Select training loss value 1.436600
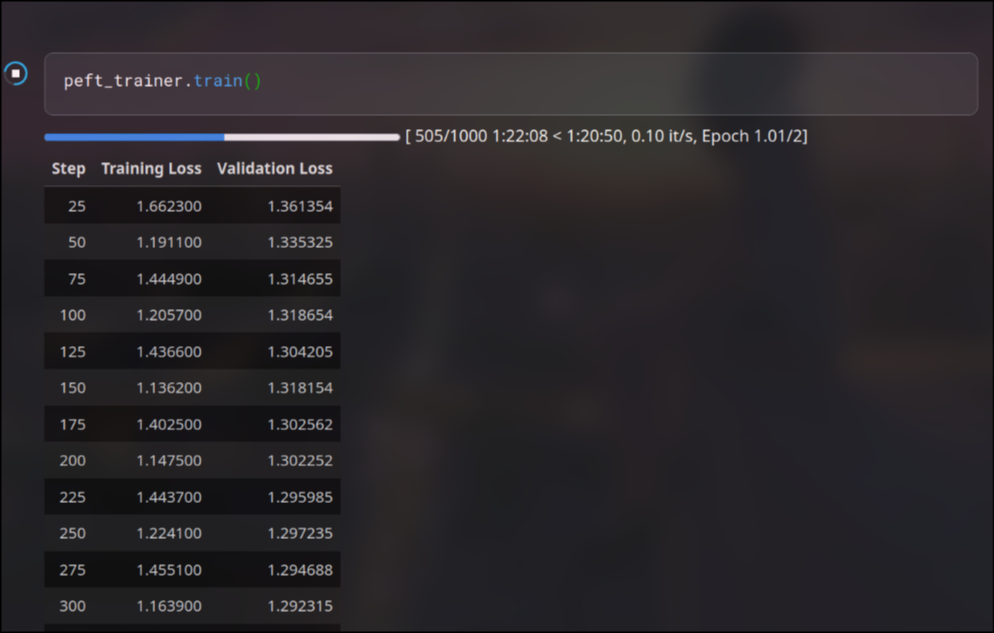 169,352
